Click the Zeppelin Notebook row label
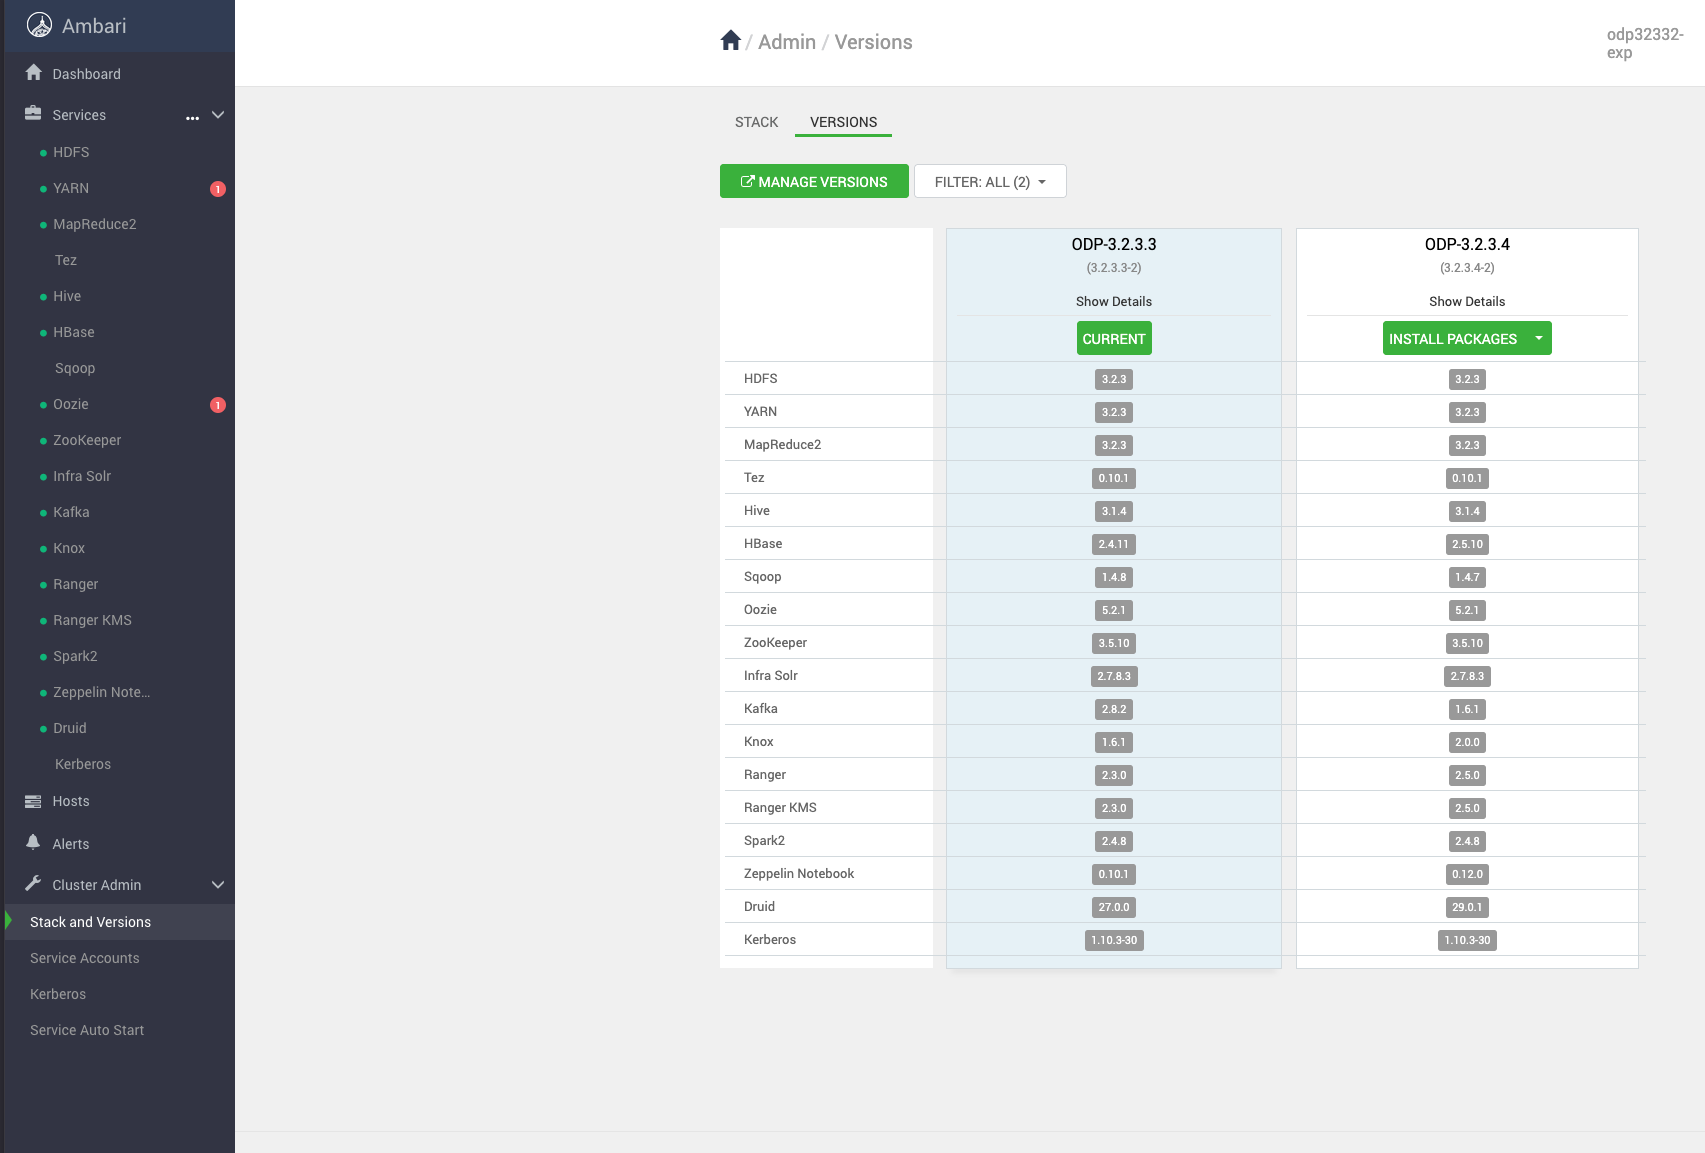The width and height of the screenshot is (1705, 1153). tap(799, 873)
